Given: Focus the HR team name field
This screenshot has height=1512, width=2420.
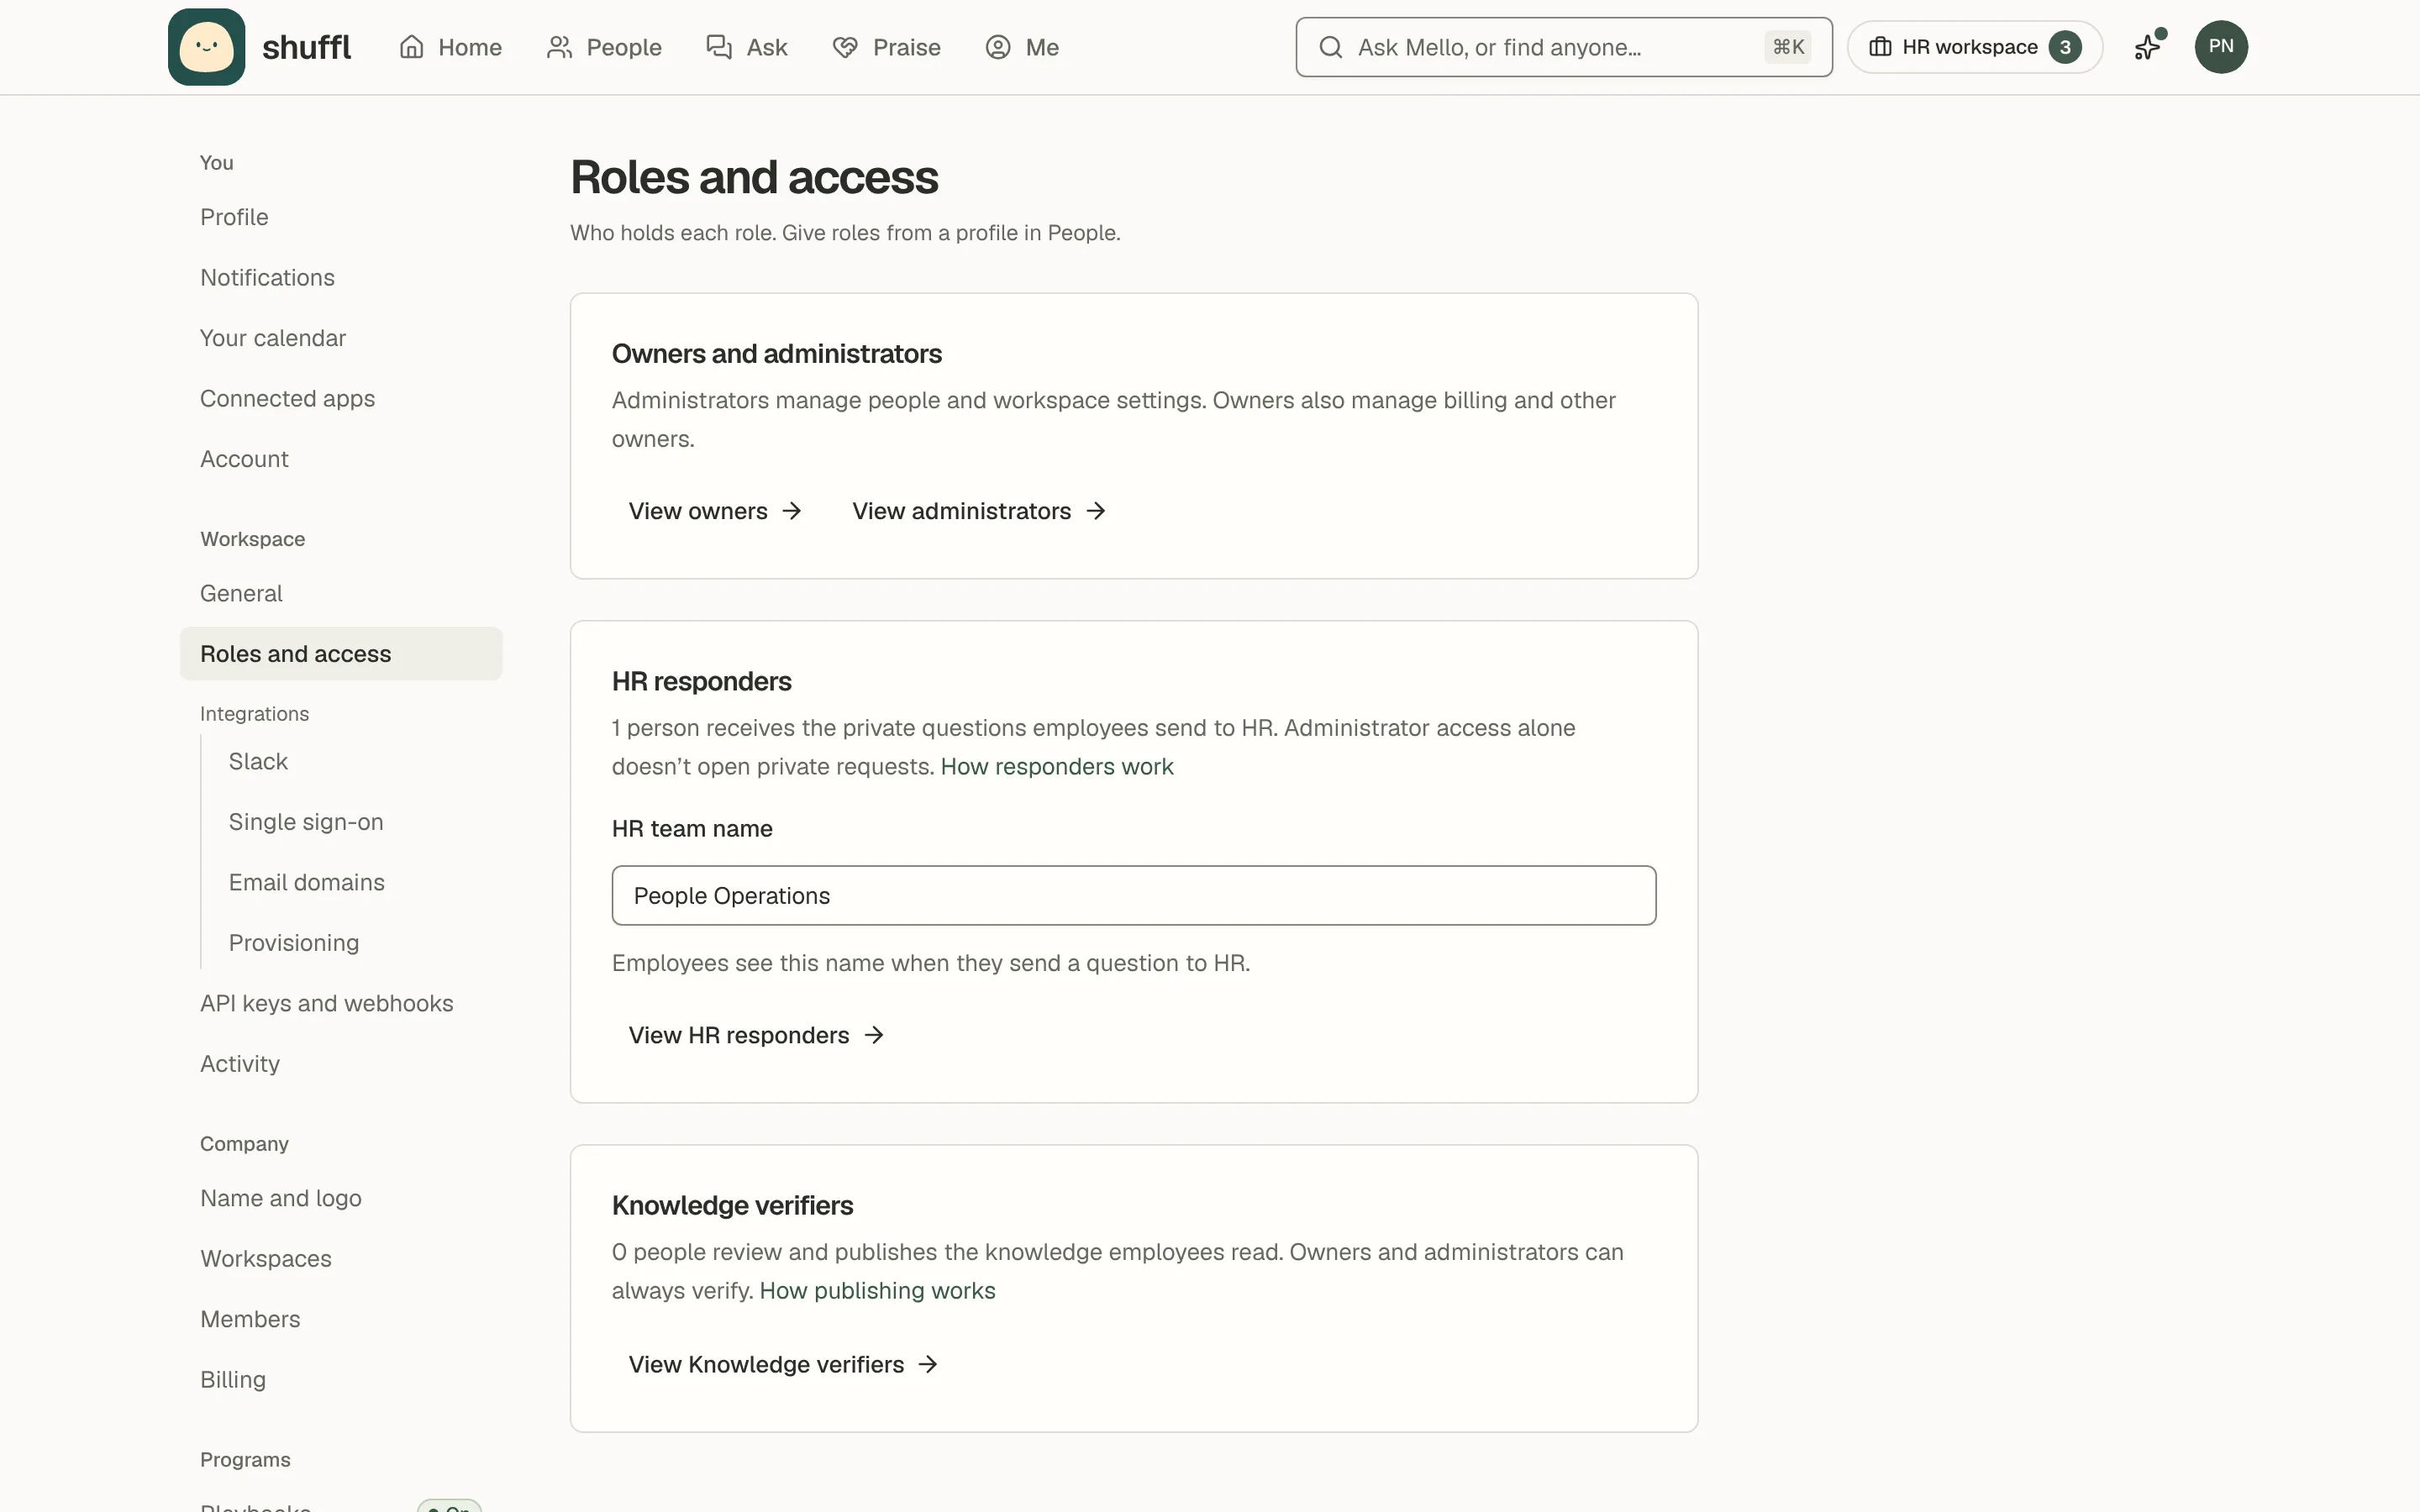Looking at the screenshot, I should (1134, 895).
